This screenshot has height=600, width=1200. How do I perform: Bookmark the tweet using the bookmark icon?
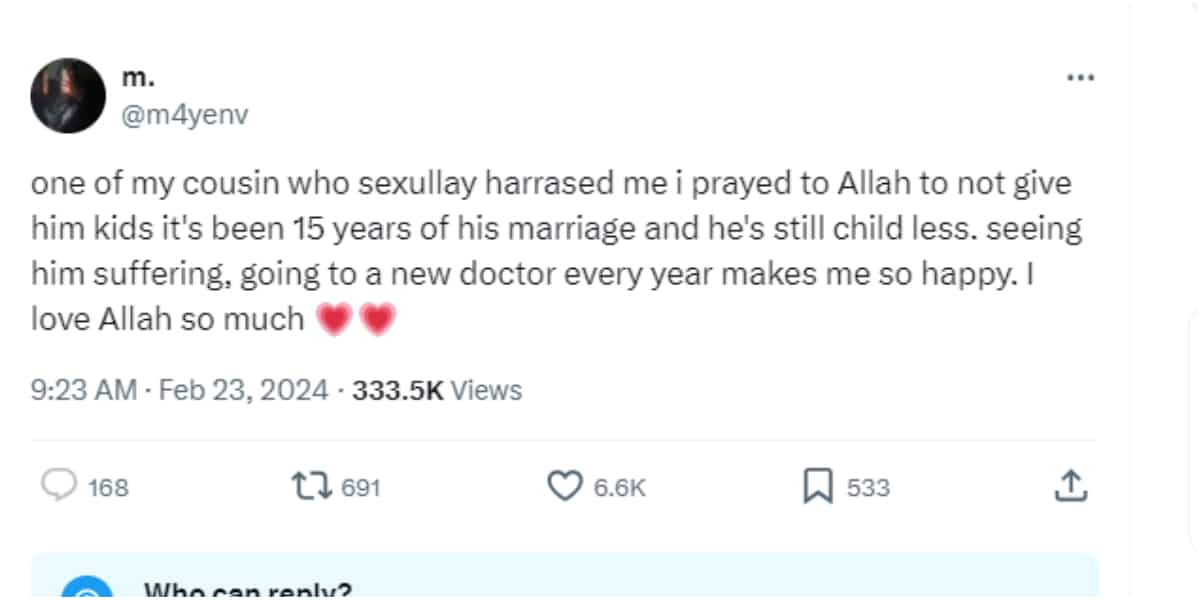click(818, 487)
